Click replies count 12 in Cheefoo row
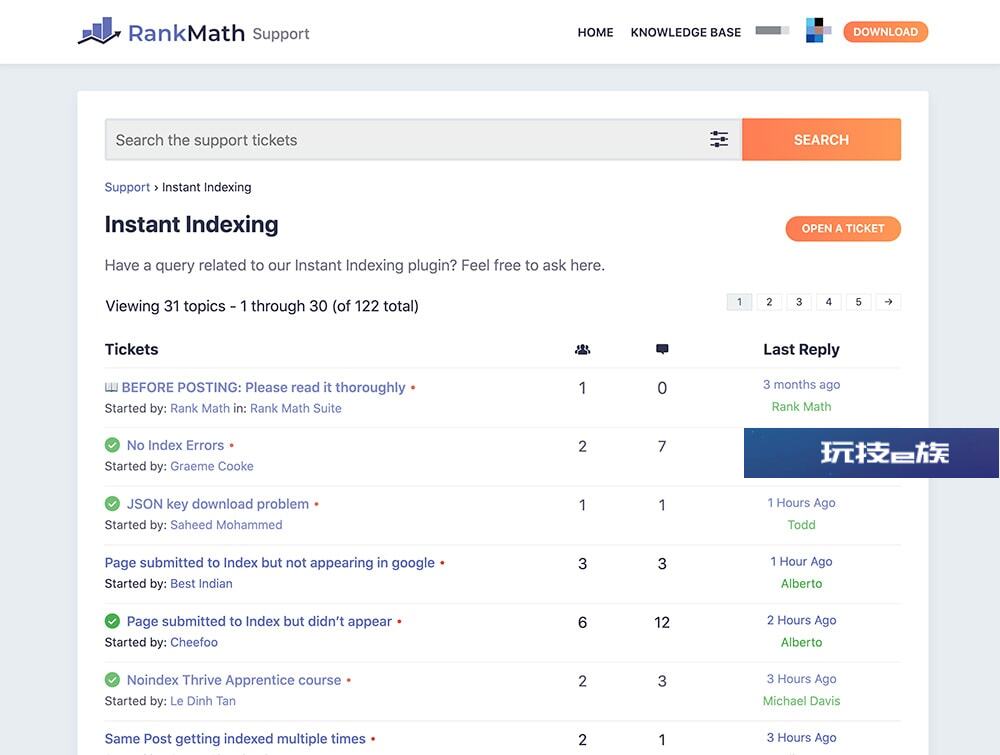 662,622
